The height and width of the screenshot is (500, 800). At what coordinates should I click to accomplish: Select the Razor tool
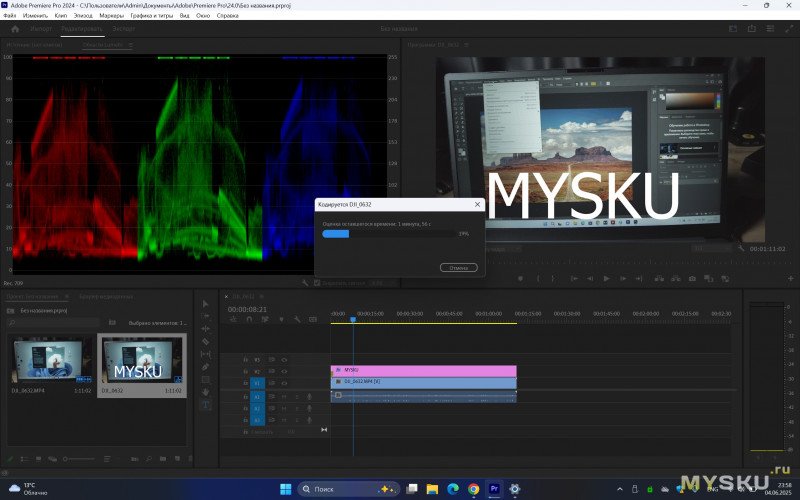click(206, 341)
